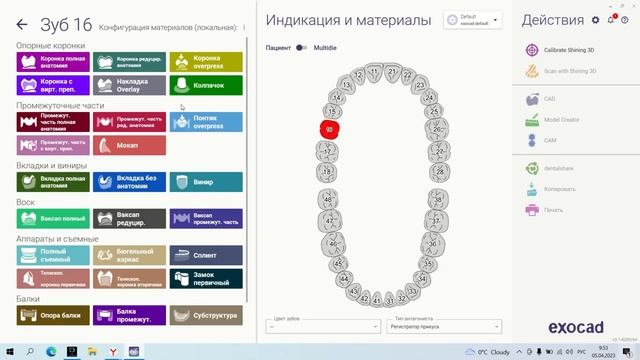Select Бюгельный каркас
This screenshot has width=640, height=360.
[129, 256]
